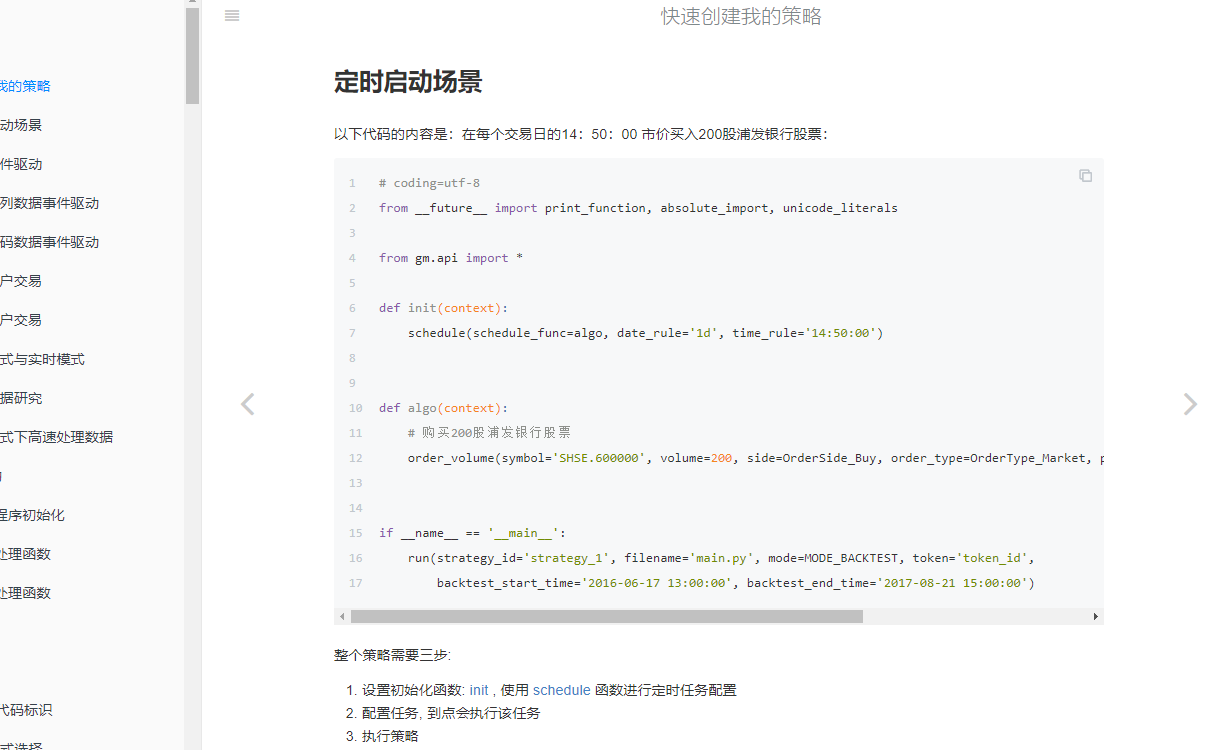The height and width of the screenshot is (750, 1230).
Task: Open the '序初始化' sidebar entry
Action: point(33,515)
